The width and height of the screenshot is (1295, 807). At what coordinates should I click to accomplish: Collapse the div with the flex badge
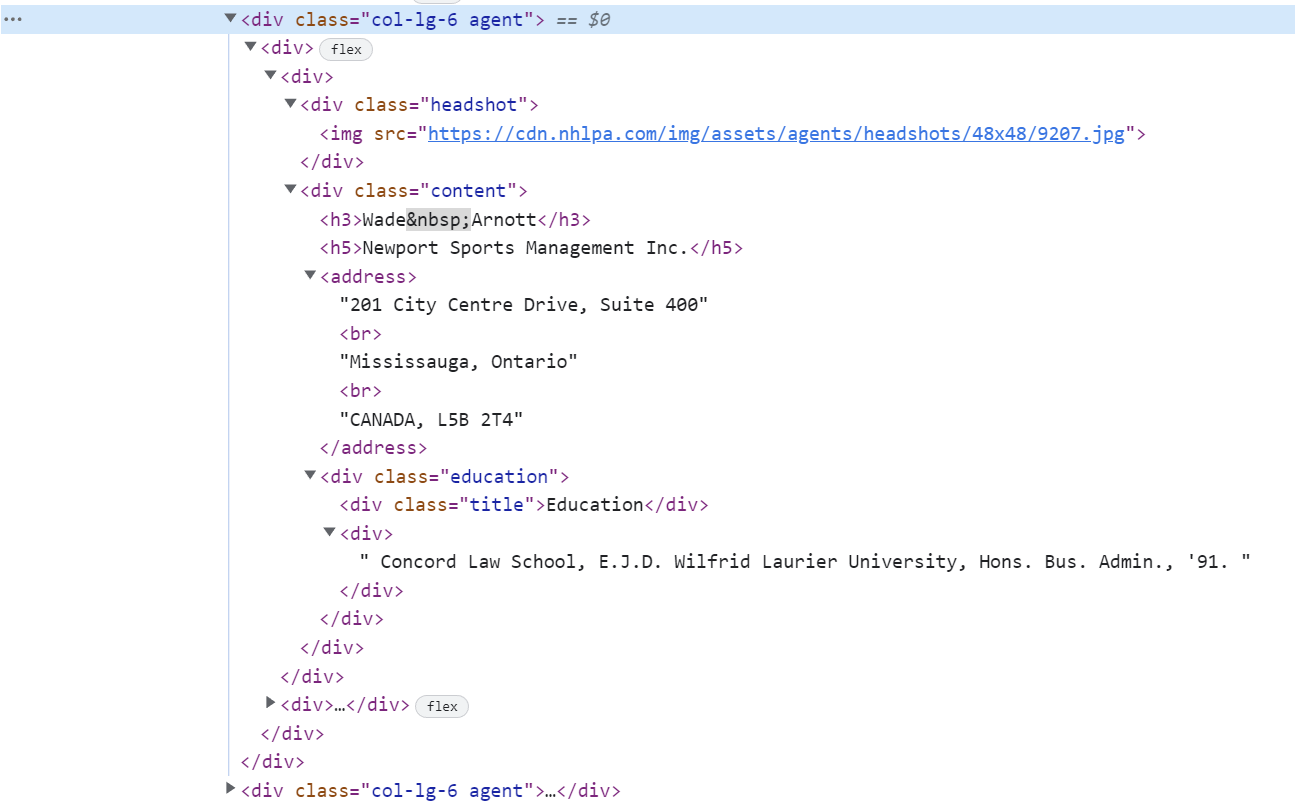pos(251,47)
